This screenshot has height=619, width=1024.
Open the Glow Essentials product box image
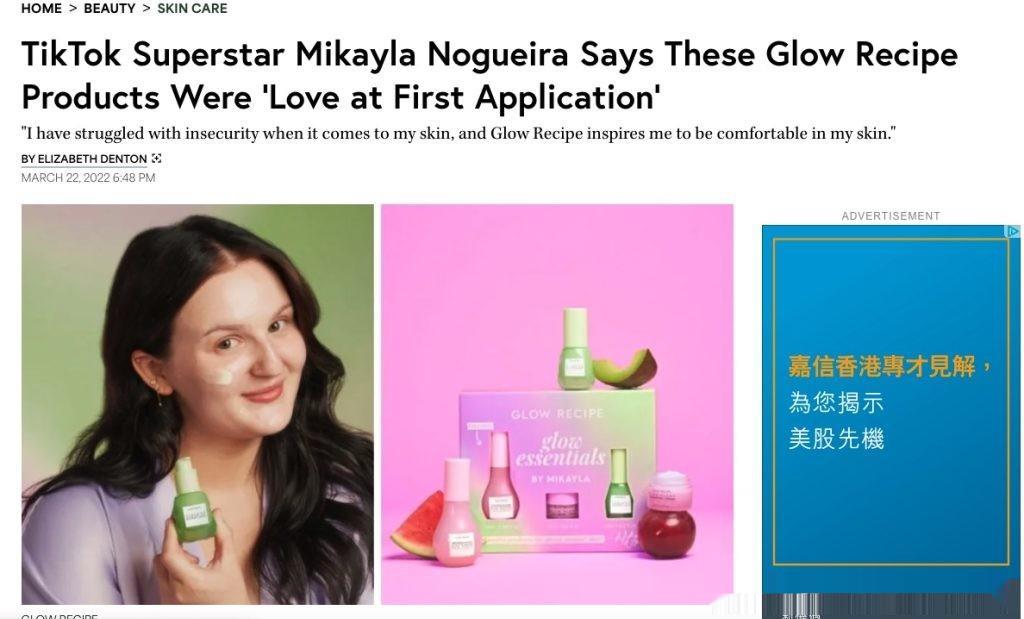coord(557,404)
